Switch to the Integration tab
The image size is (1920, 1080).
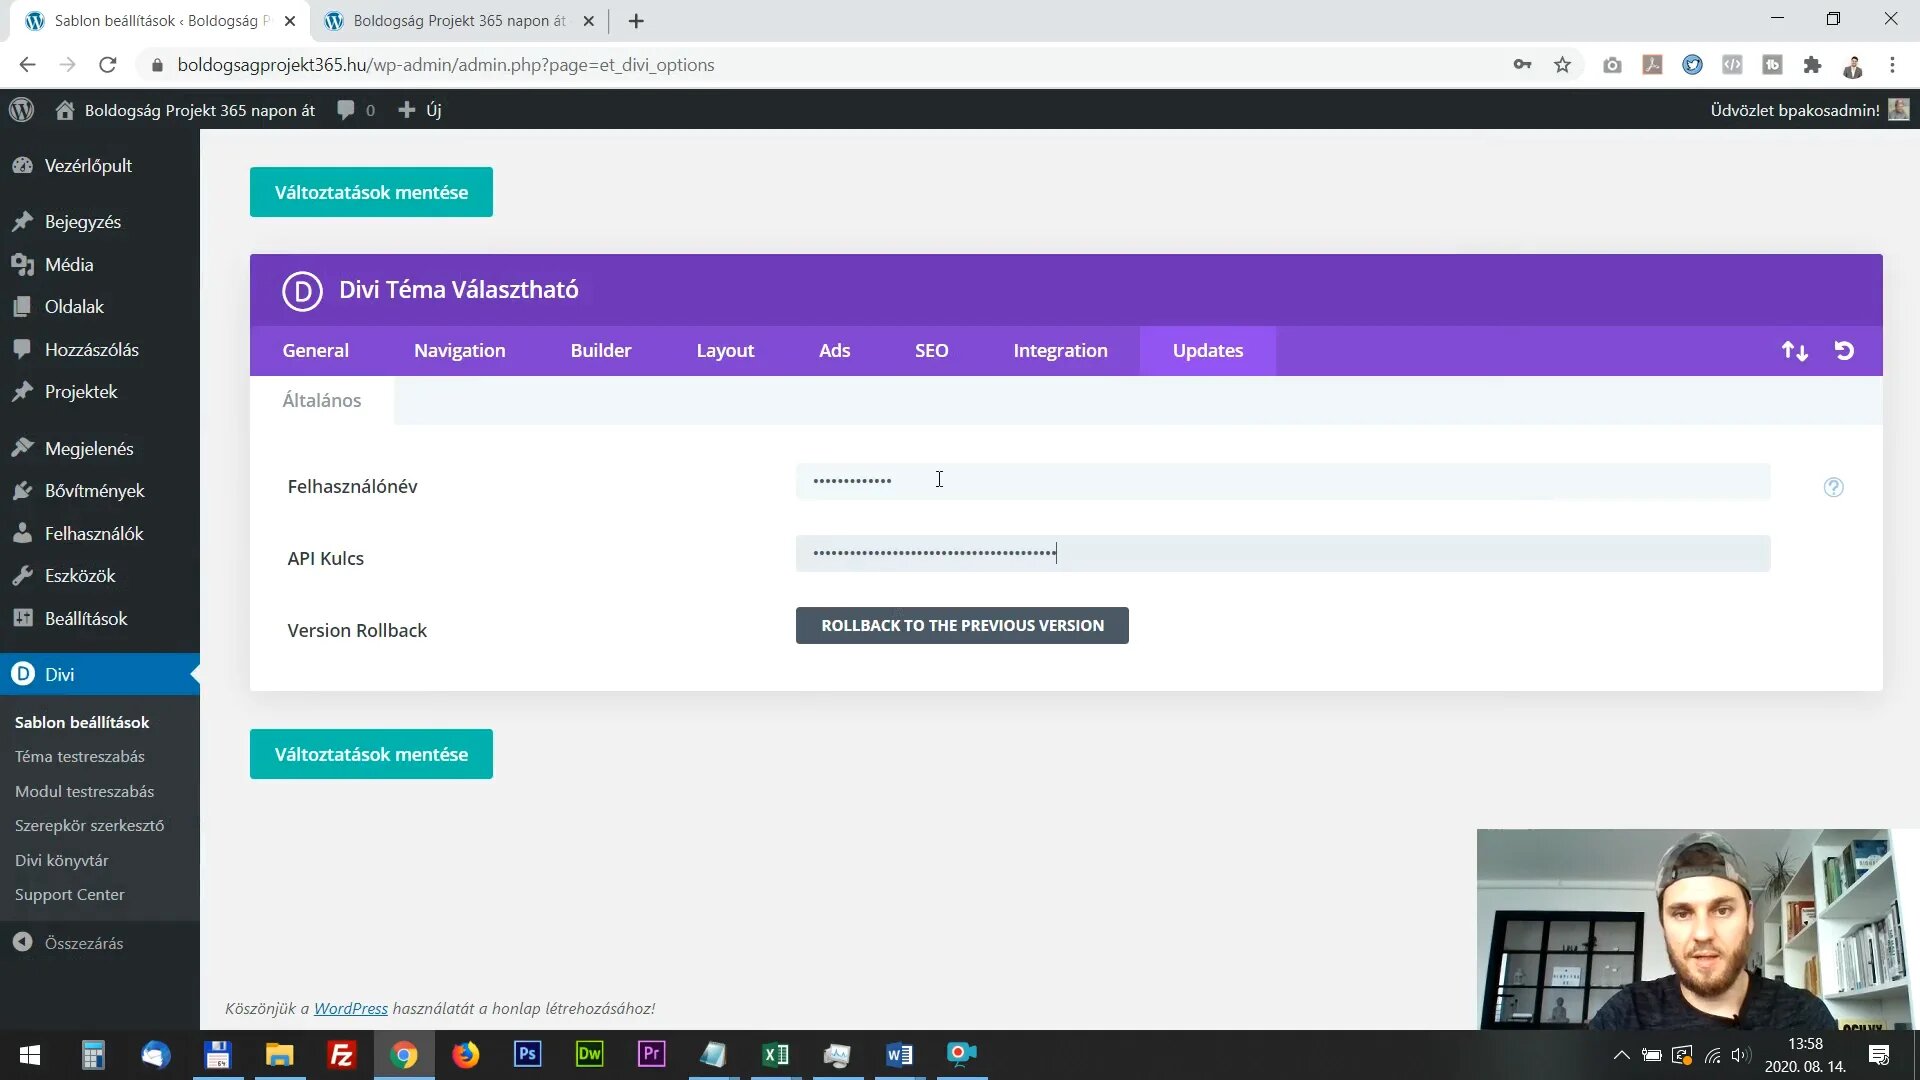pyautogui.click(x=1061, y=351)
